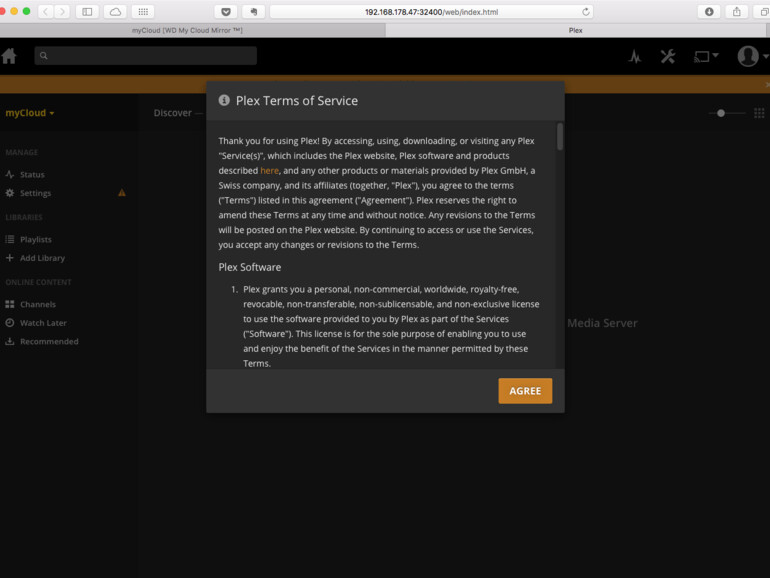Image resolution: width=770 pixels, height=578 pixels.
Task: Click the Evernote extension icon
Action: point(254,12)
